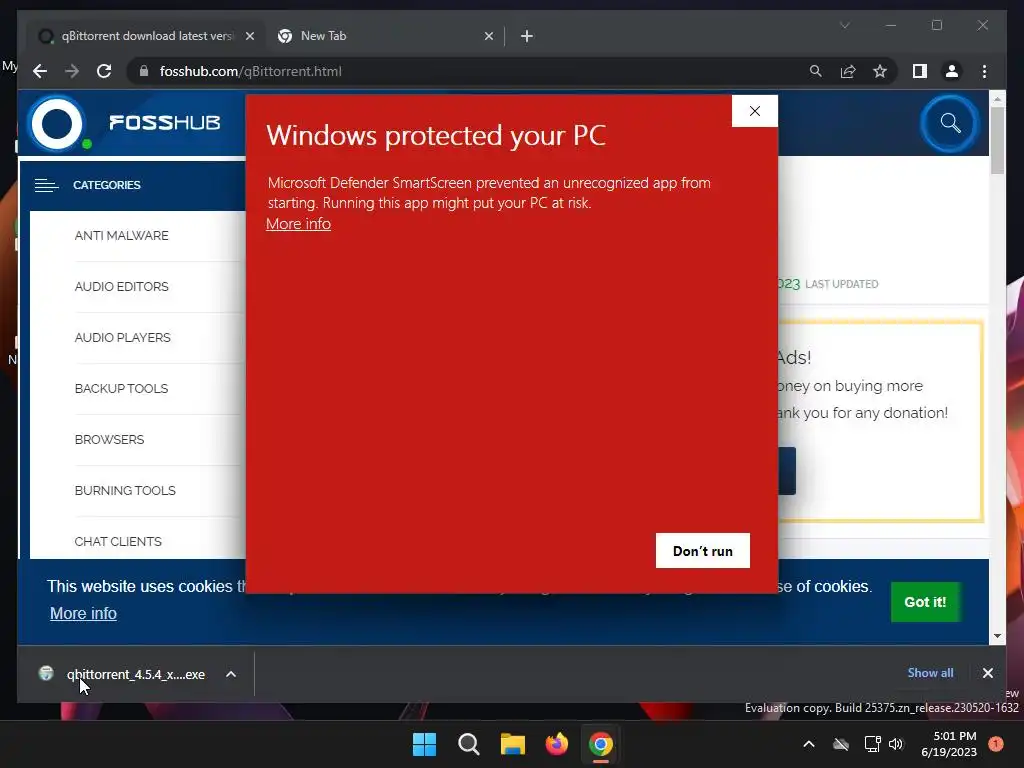Open a new browser tab
1024x768 pixels.
click(x=527, y=36)
